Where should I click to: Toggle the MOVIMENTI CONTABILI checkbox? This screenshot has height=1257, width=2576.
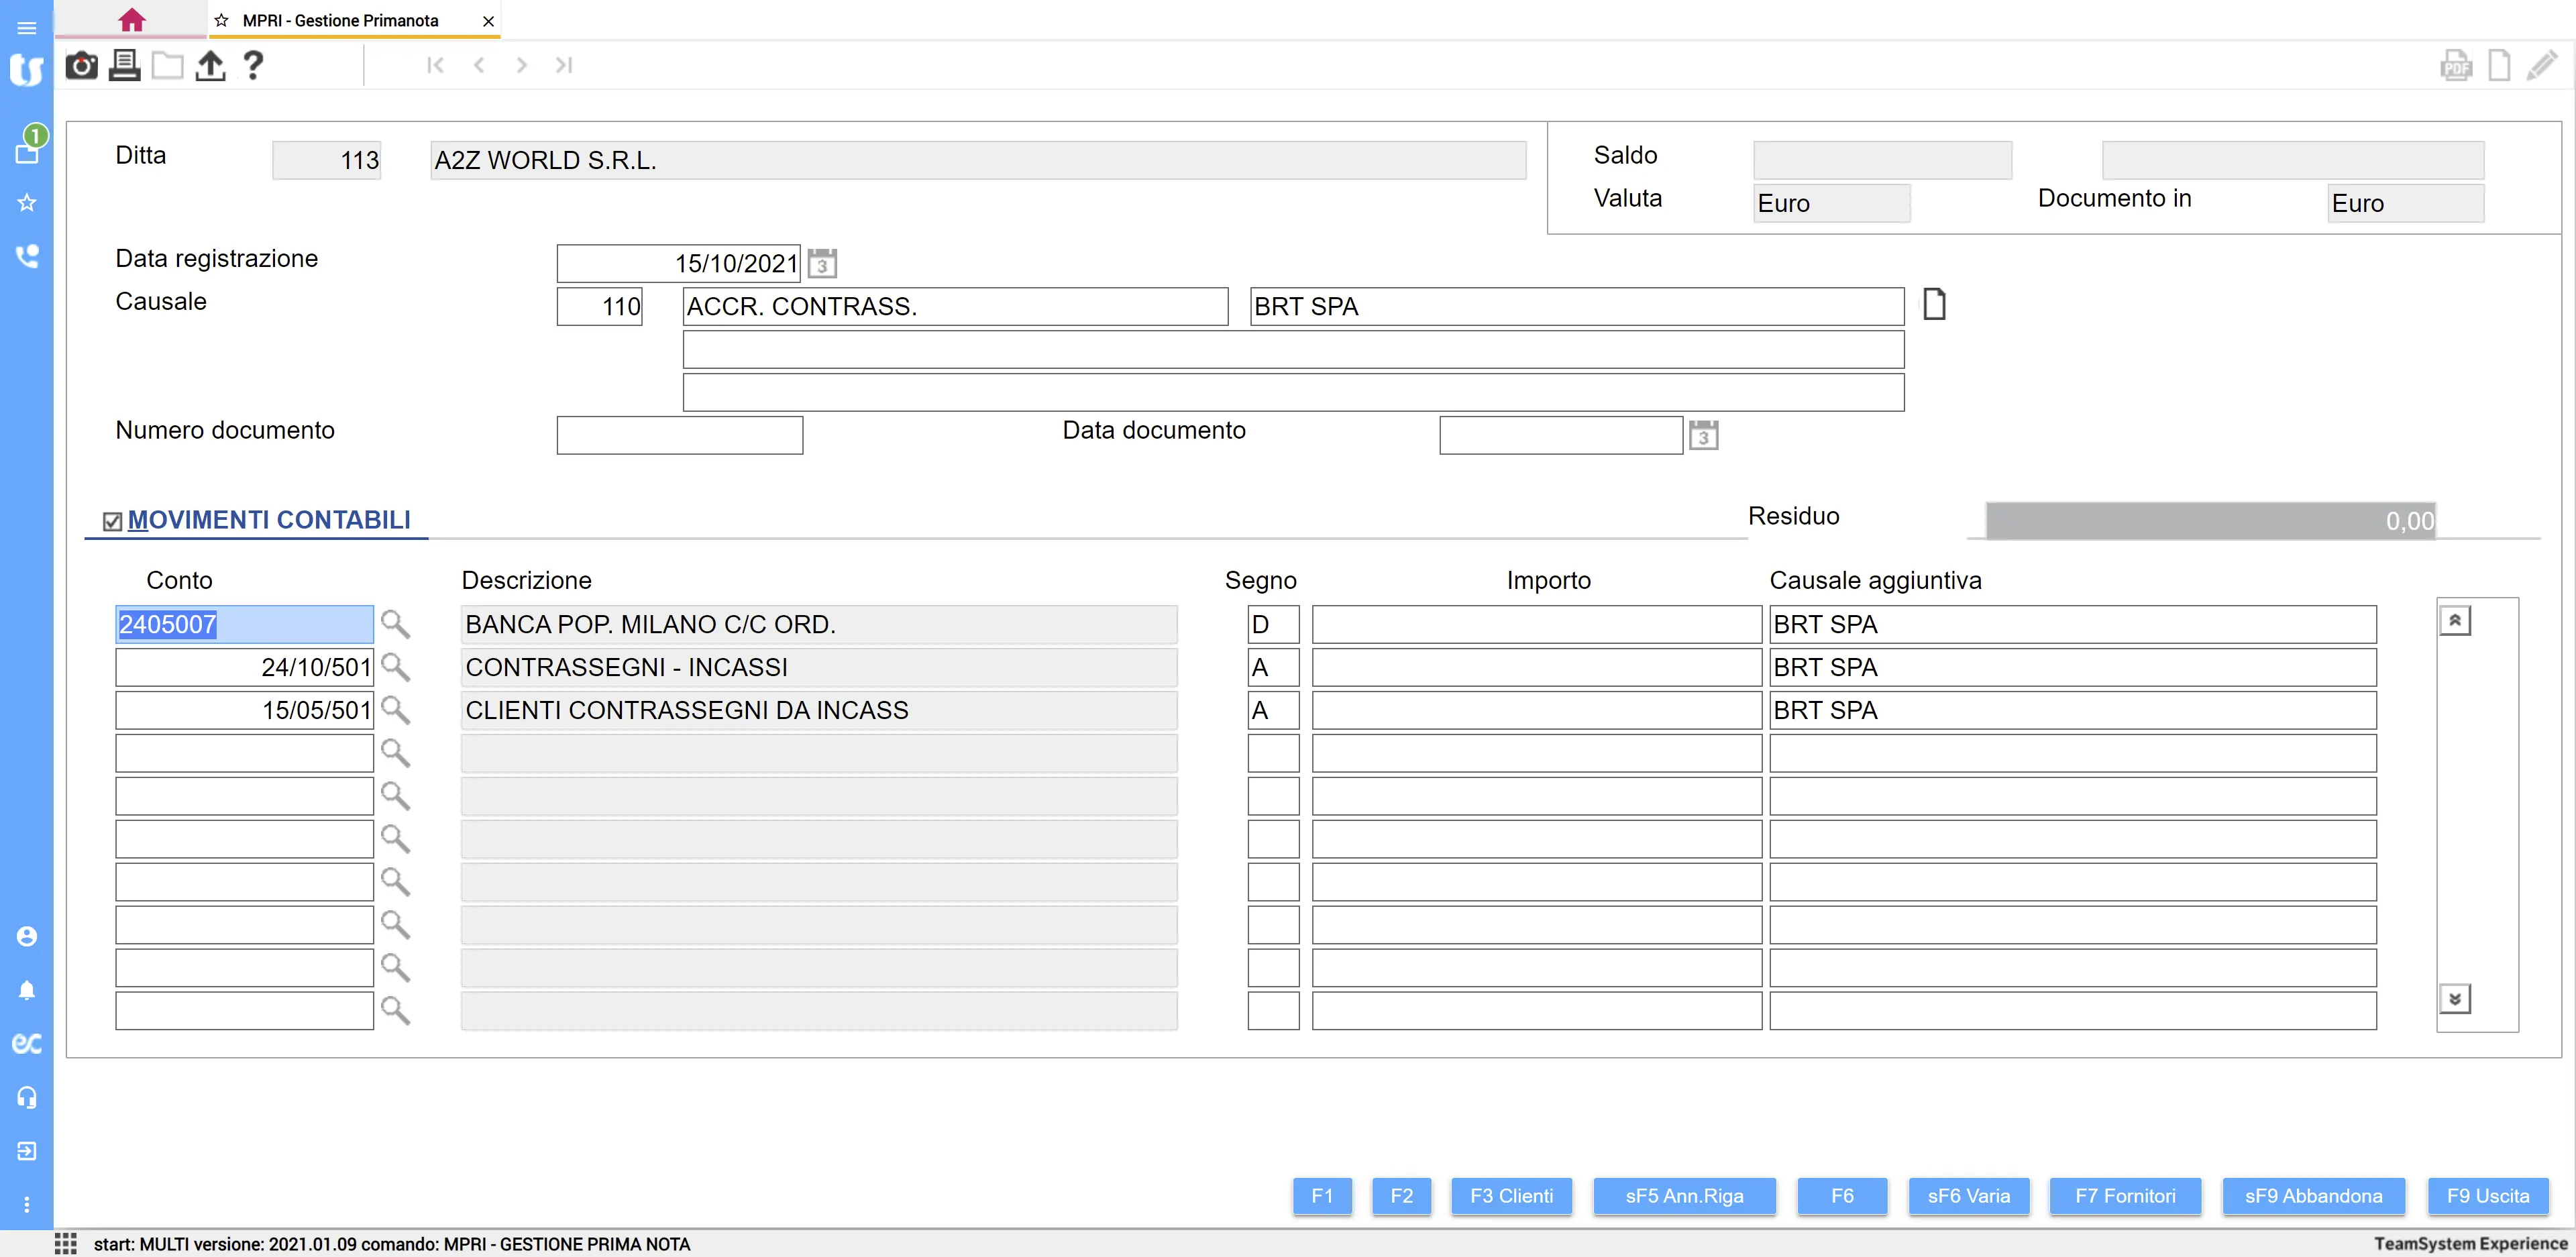coord(113,521)
